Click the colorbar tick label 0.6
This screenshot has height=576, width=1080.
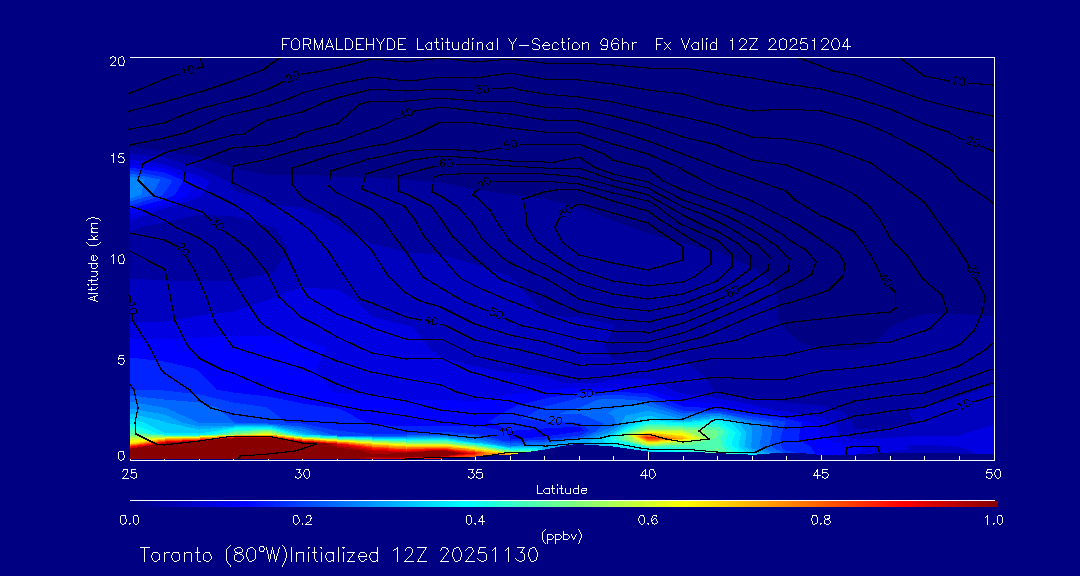[x=648, y=520]
